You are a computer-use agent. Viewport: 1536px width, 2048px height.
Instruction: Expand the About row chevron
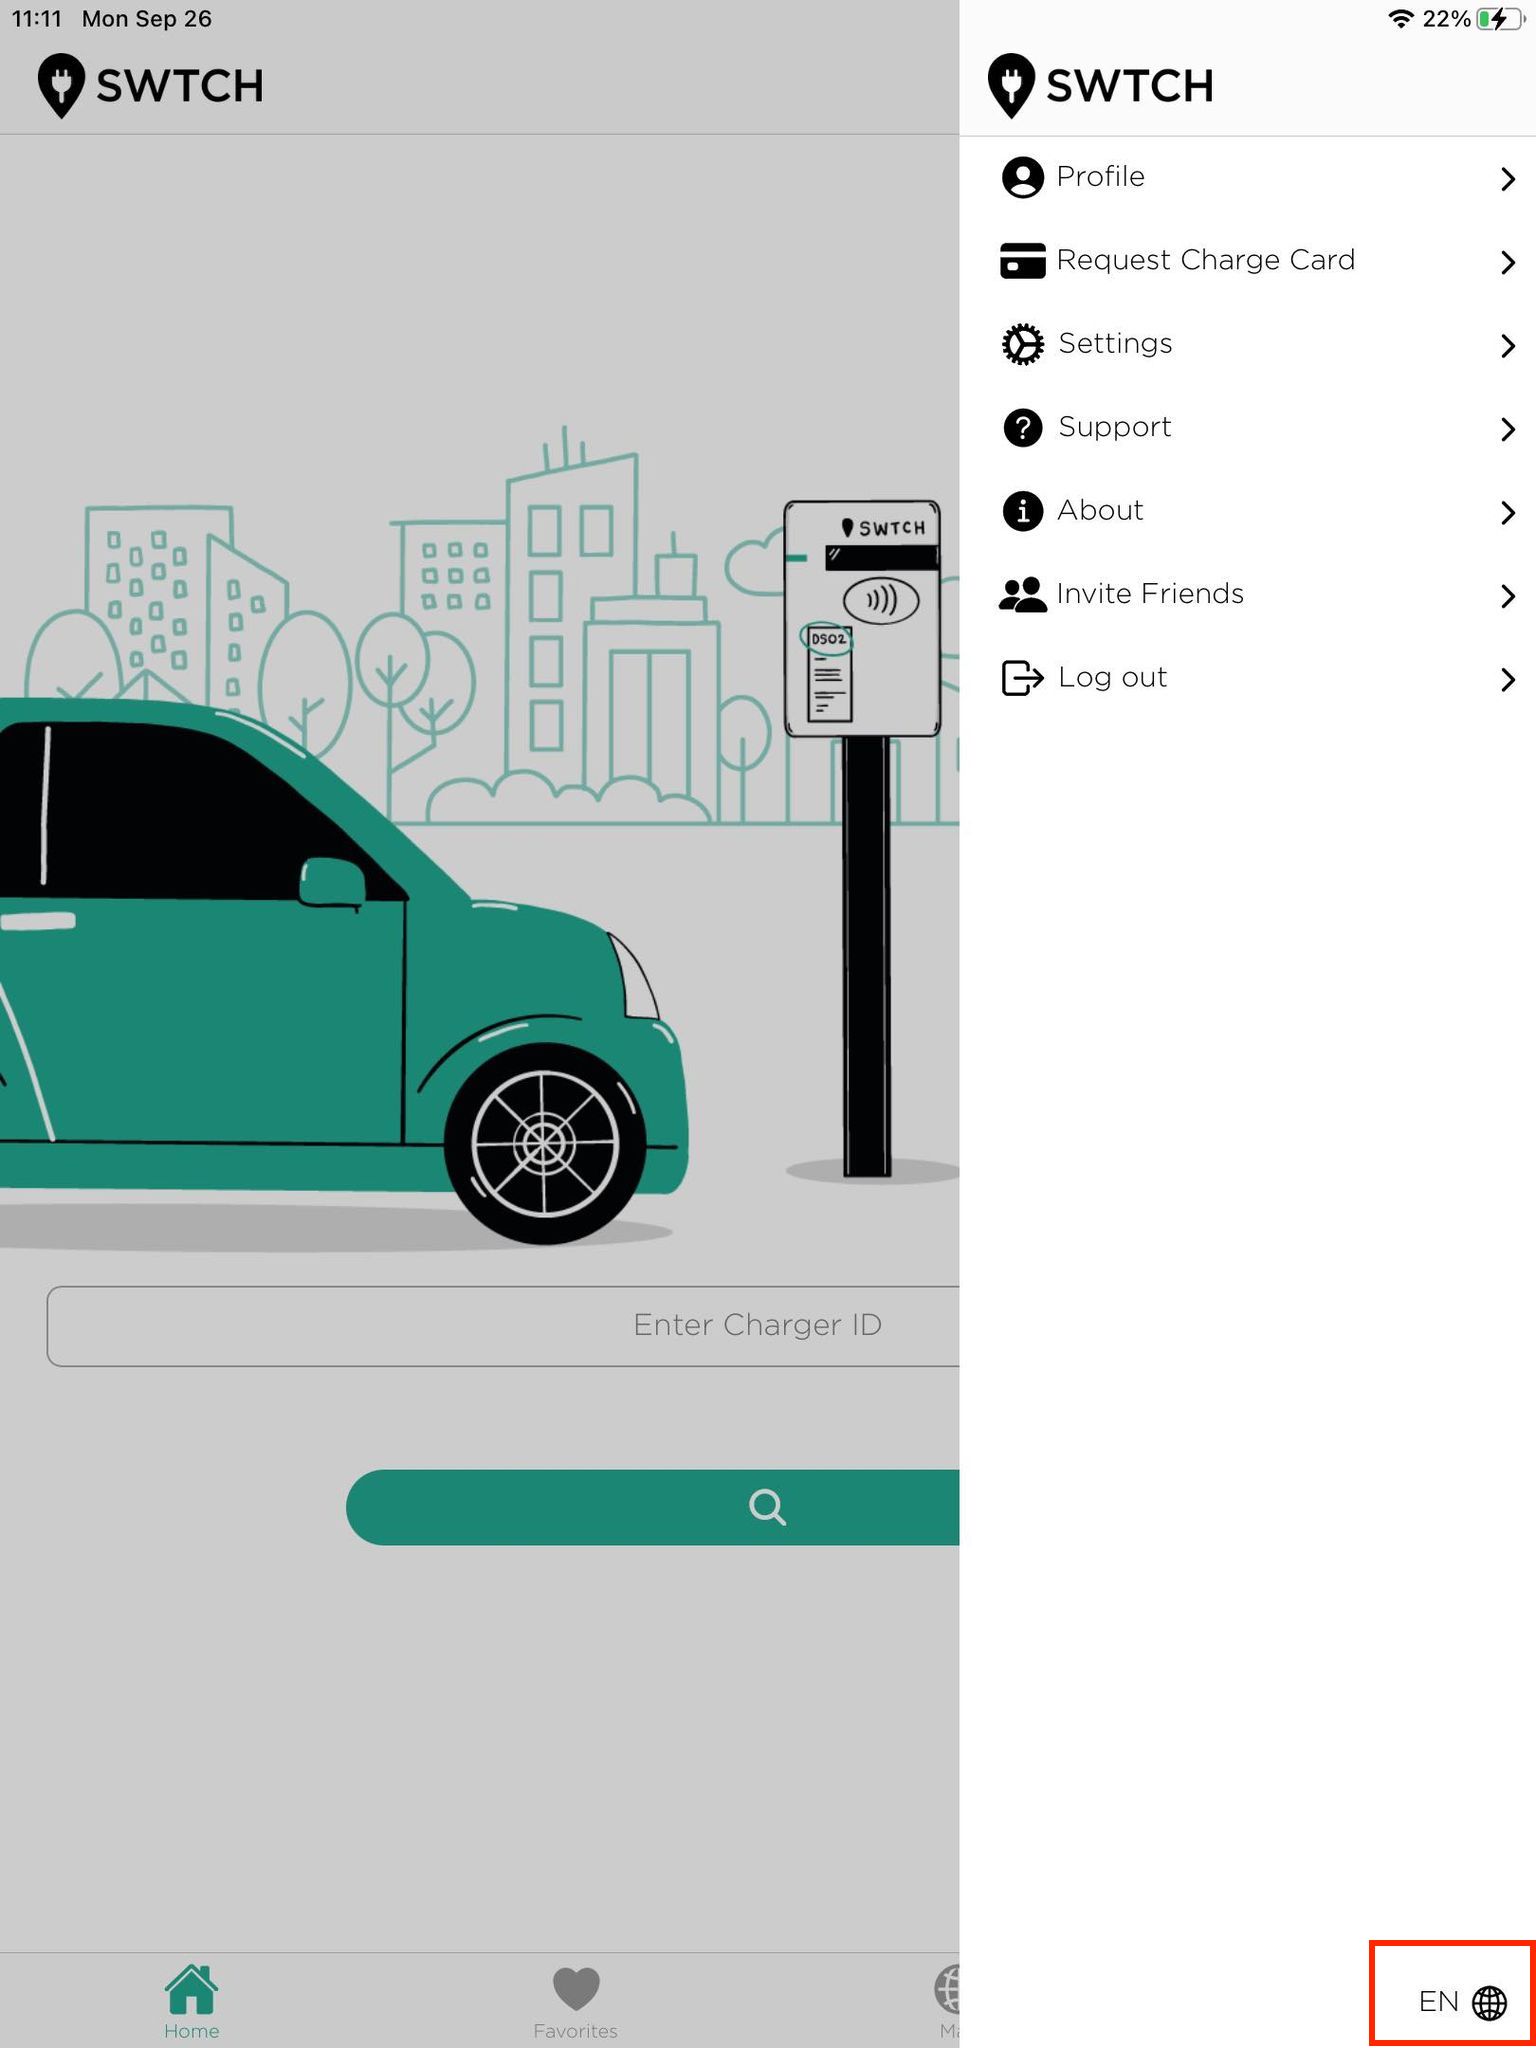pos(1508,513)
